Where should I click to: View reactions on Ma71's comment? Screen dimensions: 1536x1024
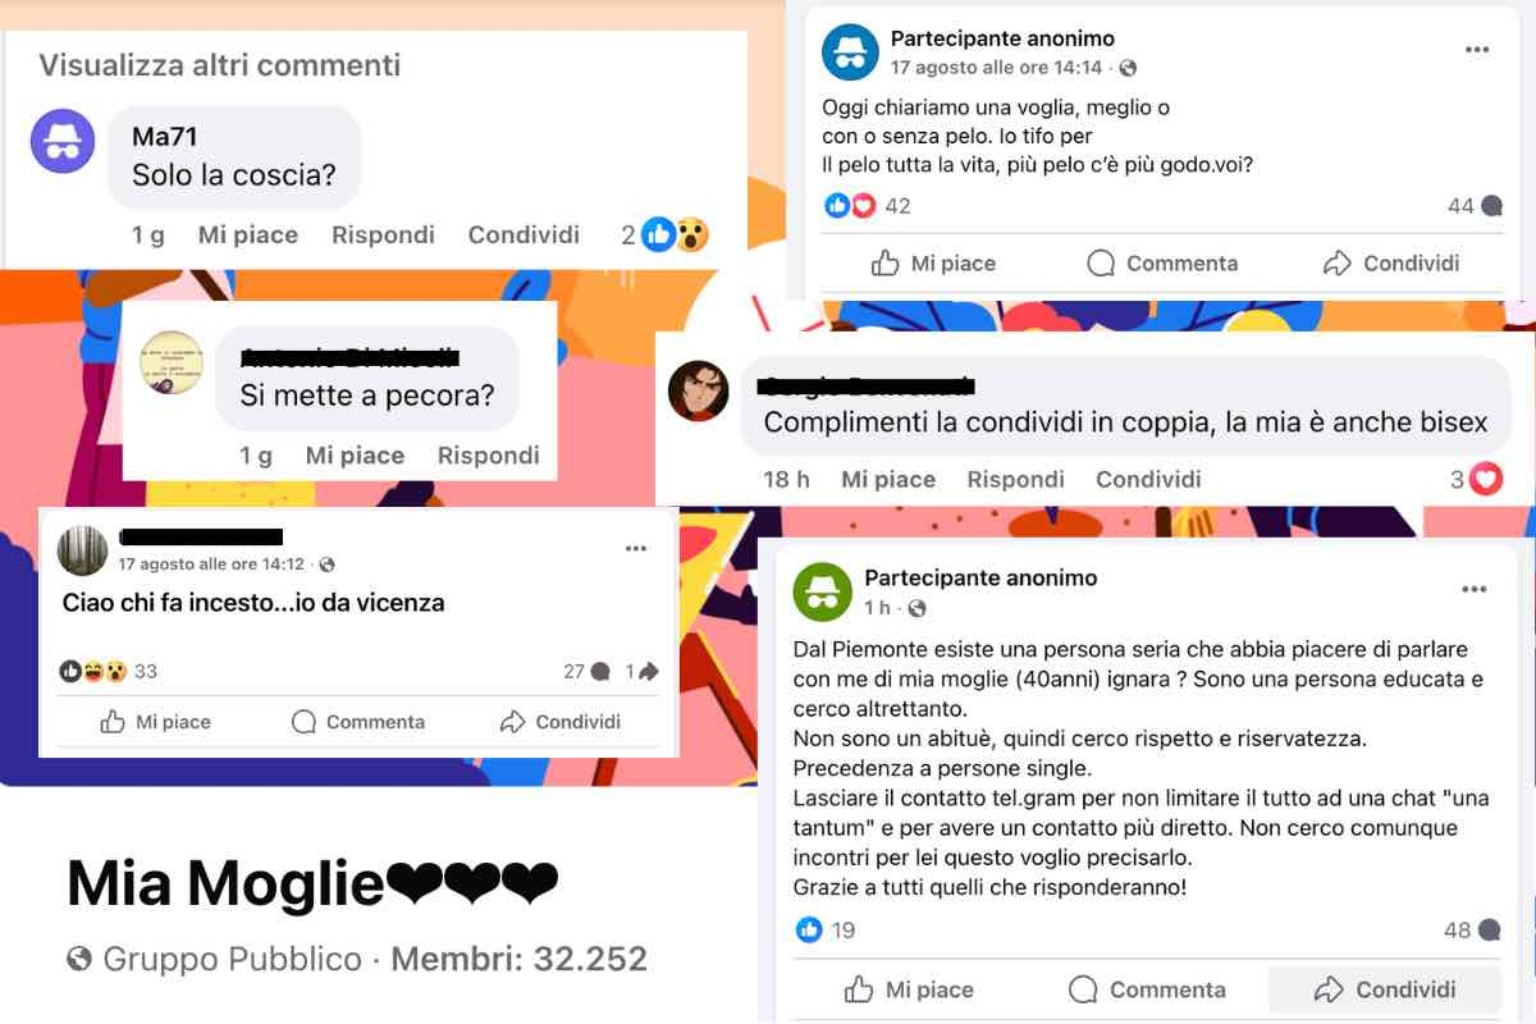pyautogui.click(x=665, y=235)
